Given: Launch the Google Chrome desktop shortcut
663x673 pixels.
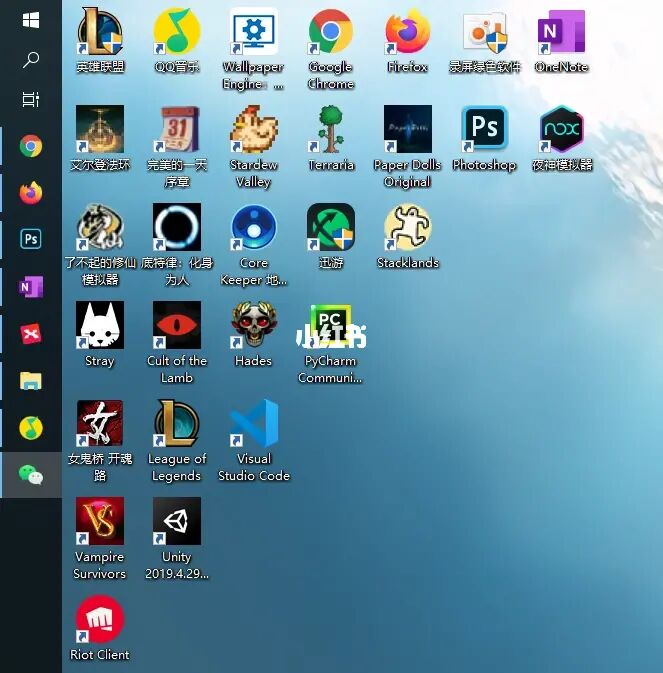Looking at the screenshot, I should pos(330,32).
